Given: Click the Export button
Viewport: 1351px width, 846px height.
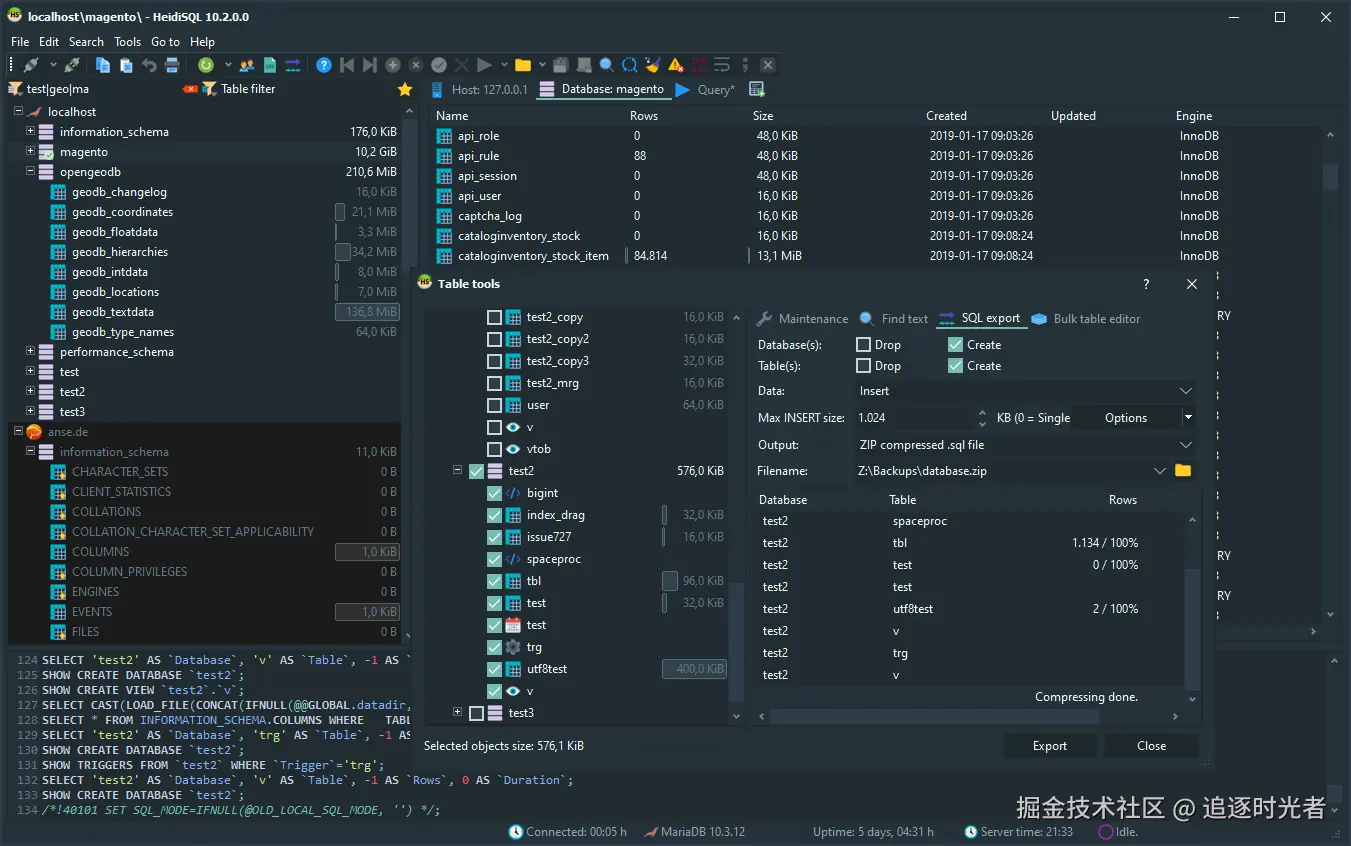Looking at the screenshot, I should 1050,746.
